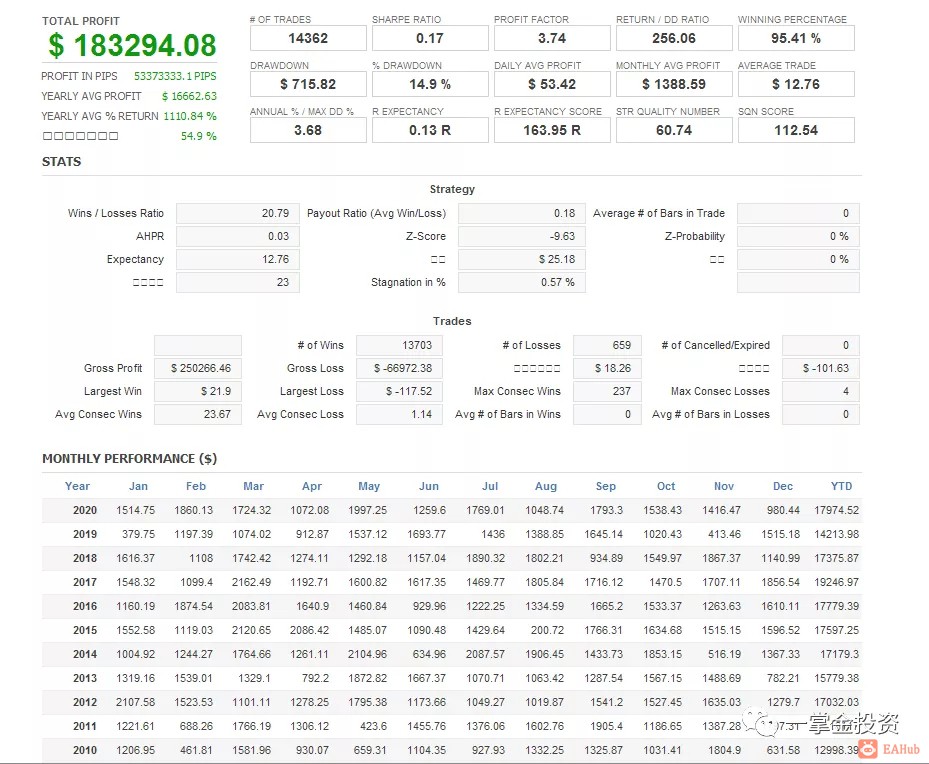Viewport: 929px width, 764px height.
Task: Click the $ -101.63 field
Action: (821, 368)
